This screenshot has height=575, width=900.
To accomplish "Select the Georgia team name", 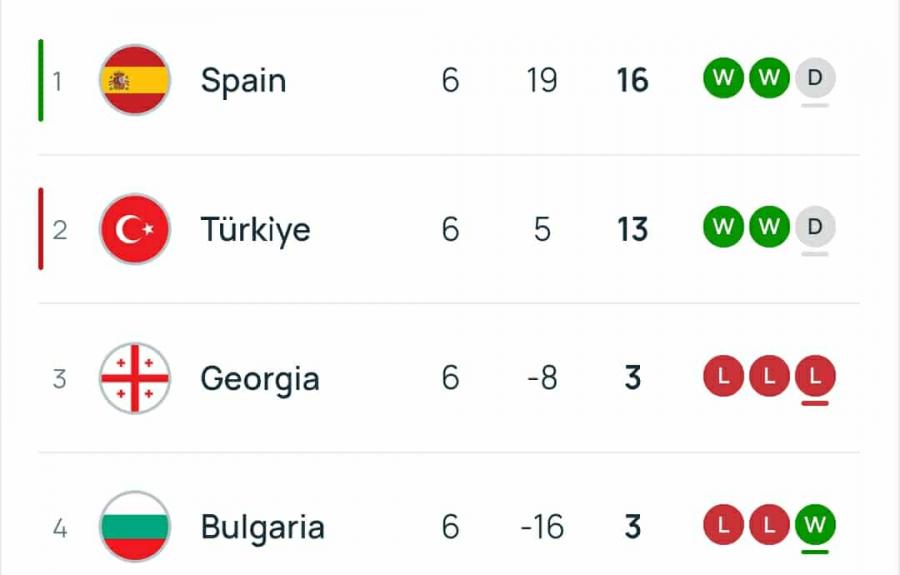I will pyautogui.click(x=260, y=378).
